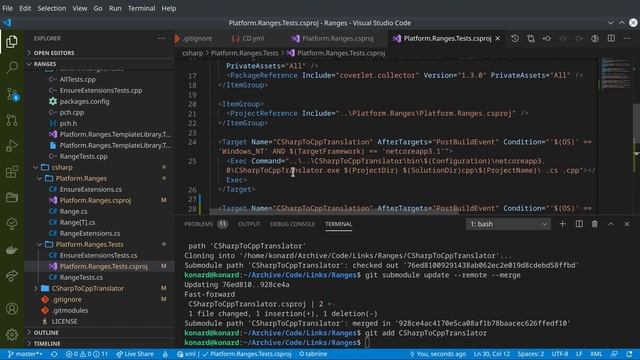
Task: Open .gitmodules file in the explorer
Action: (x=70, y=310)
